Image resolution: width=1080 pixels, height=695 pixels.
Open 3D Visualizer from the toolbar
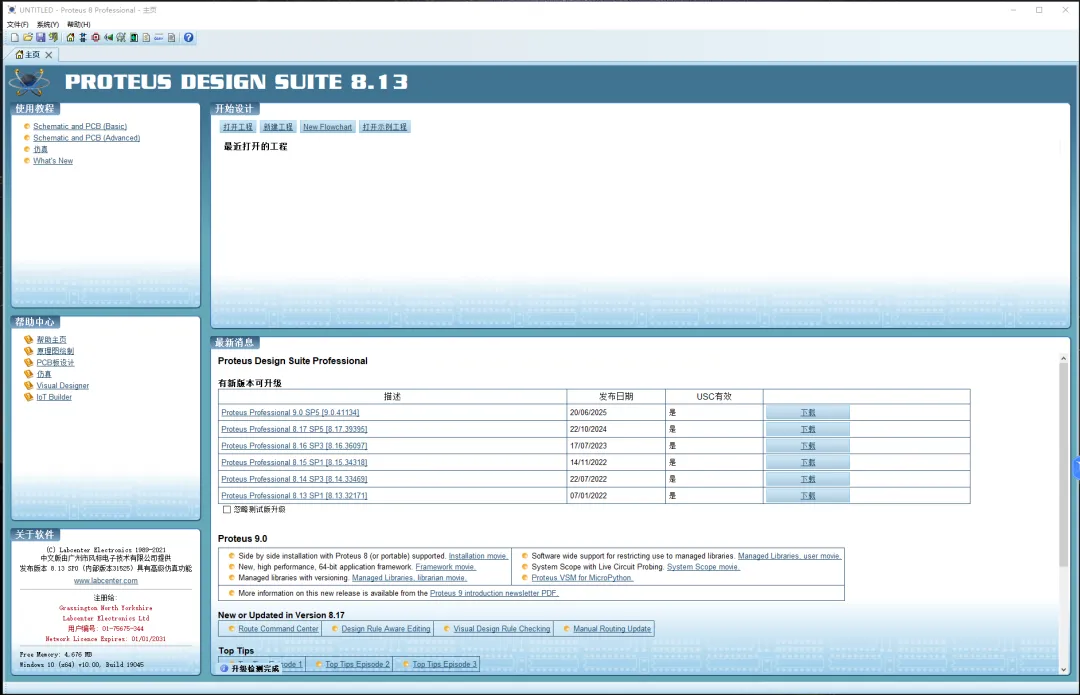click(x=108, y=37)
